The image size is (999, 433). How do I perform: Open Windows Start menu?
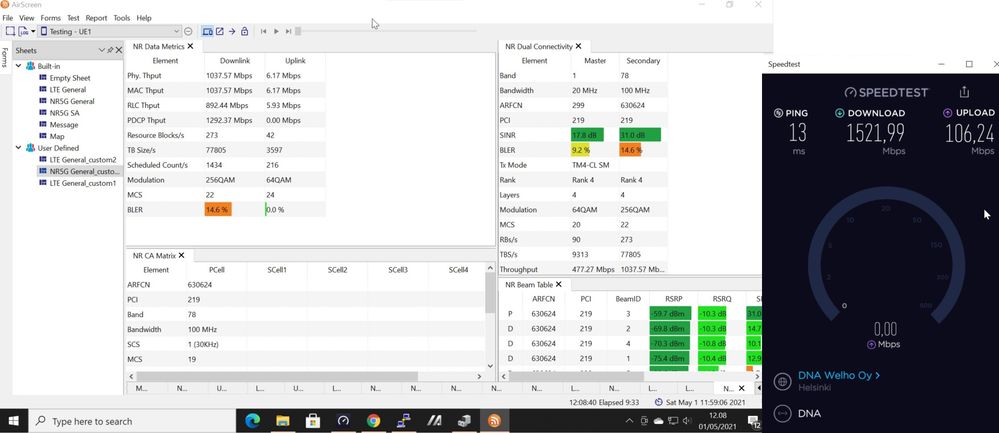13,421
